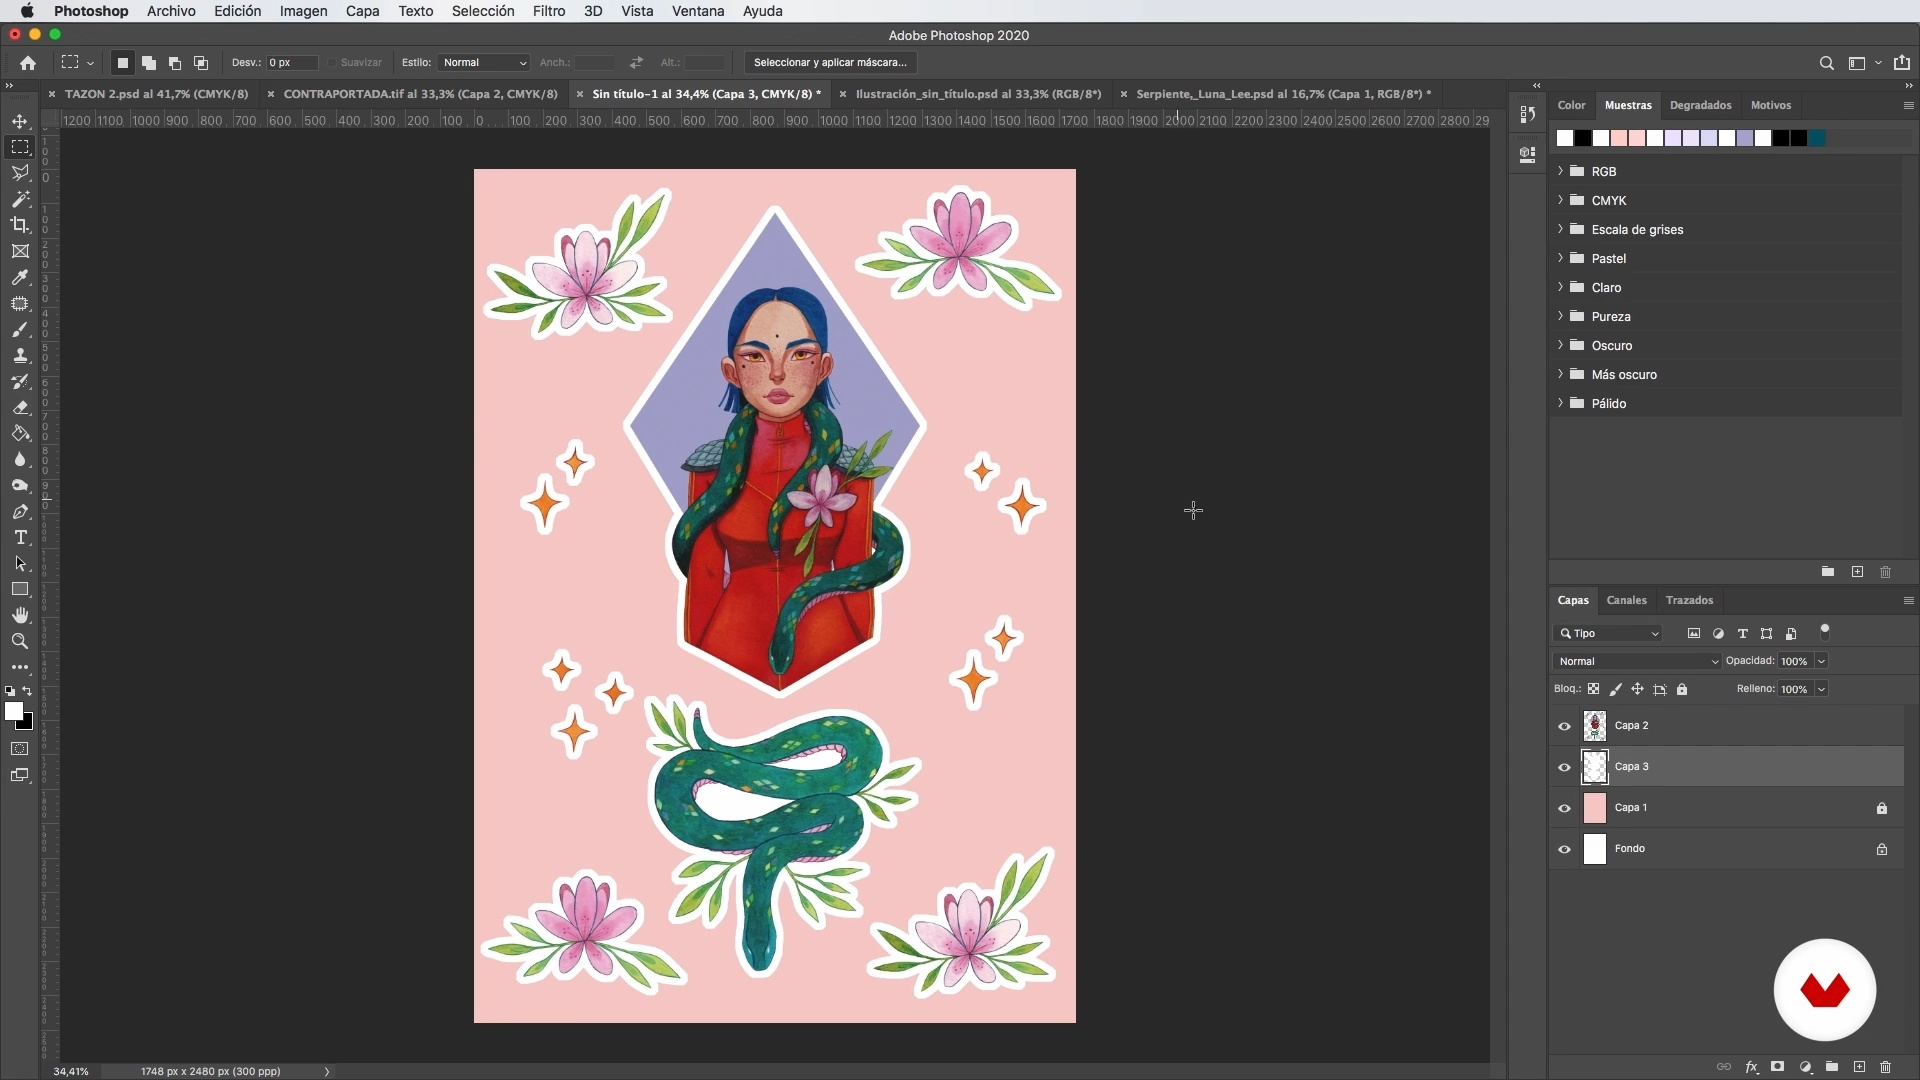Select the Magic Wand tool
This screenshot has width=1920, height=1080.
pyautogui.click(x=20, y=199)
